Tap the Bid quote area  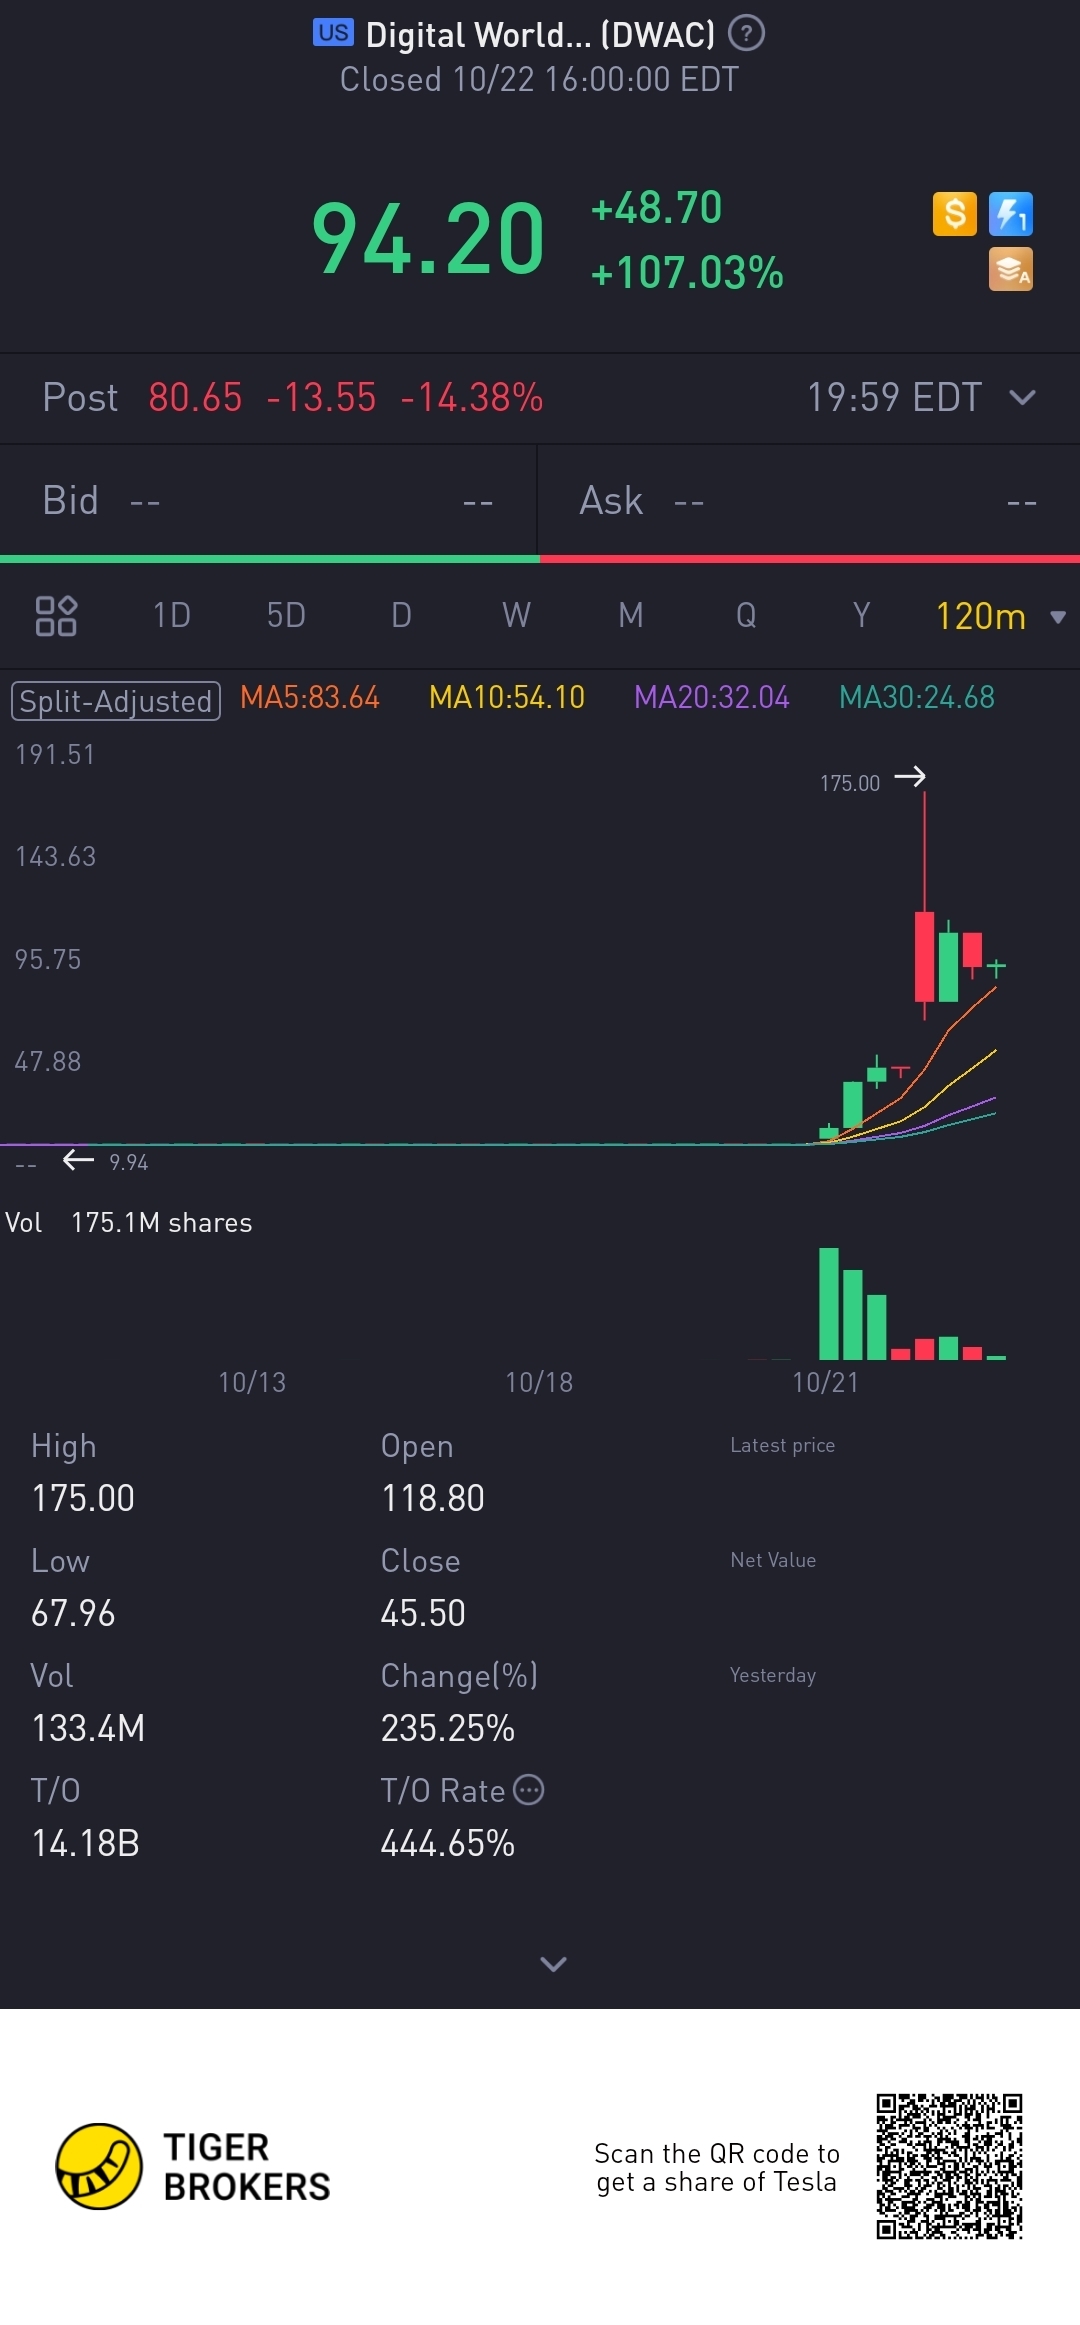(268, 500)
